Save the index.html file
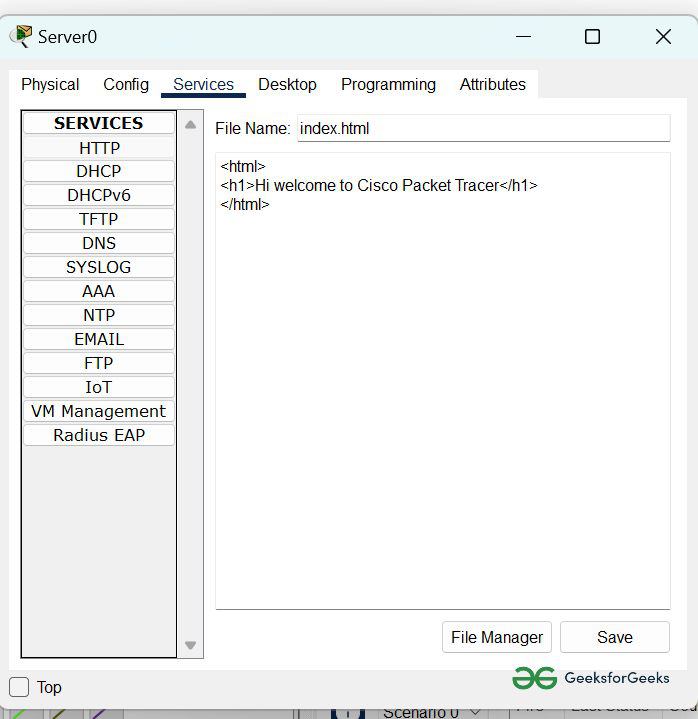Viewport: 698px width, 719px height. [x=615, y=637]
